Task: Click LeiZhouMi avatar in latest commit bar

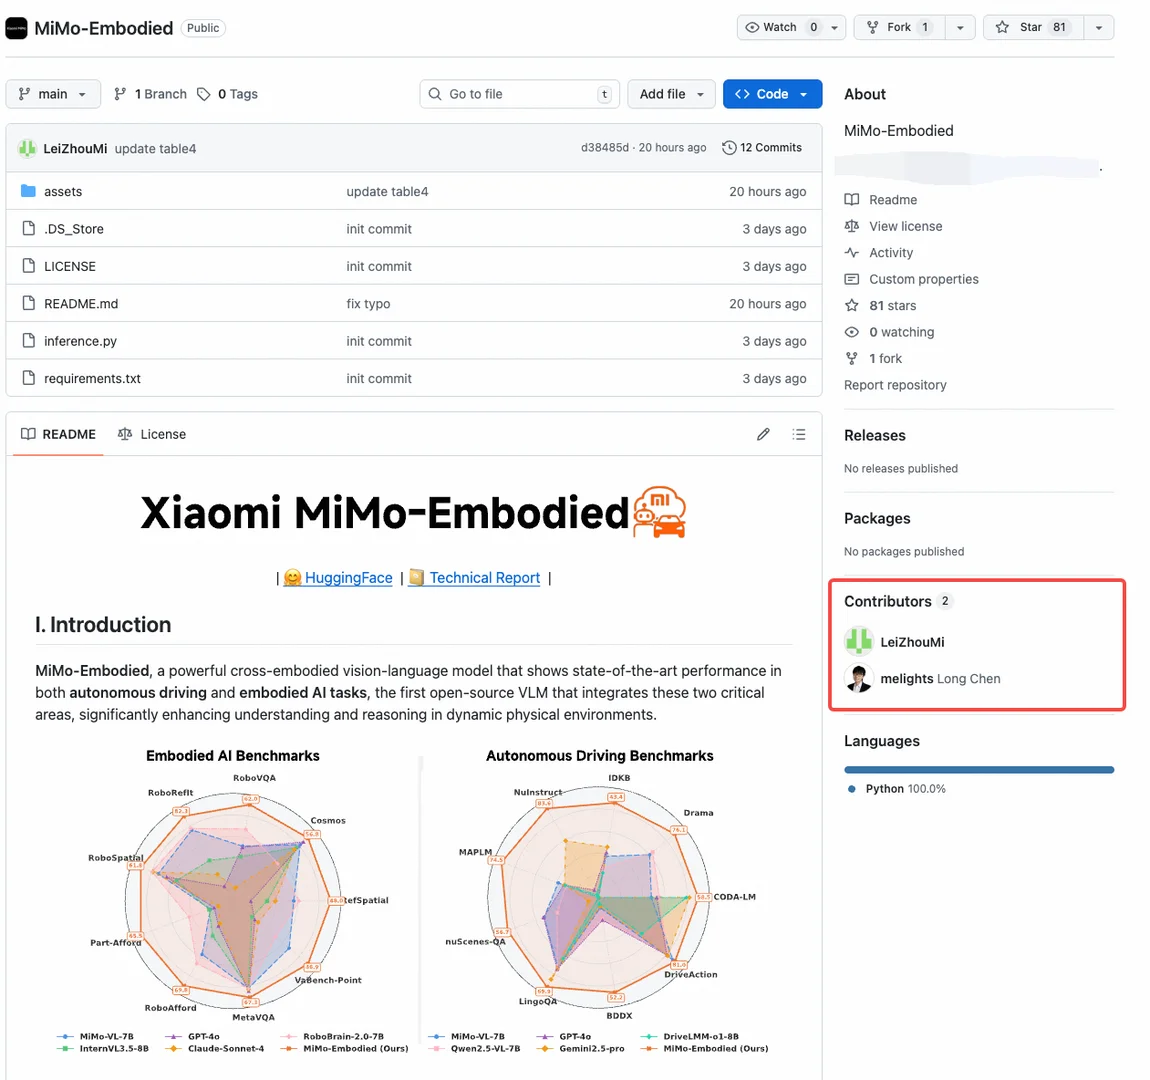Action: pos(28,148)
